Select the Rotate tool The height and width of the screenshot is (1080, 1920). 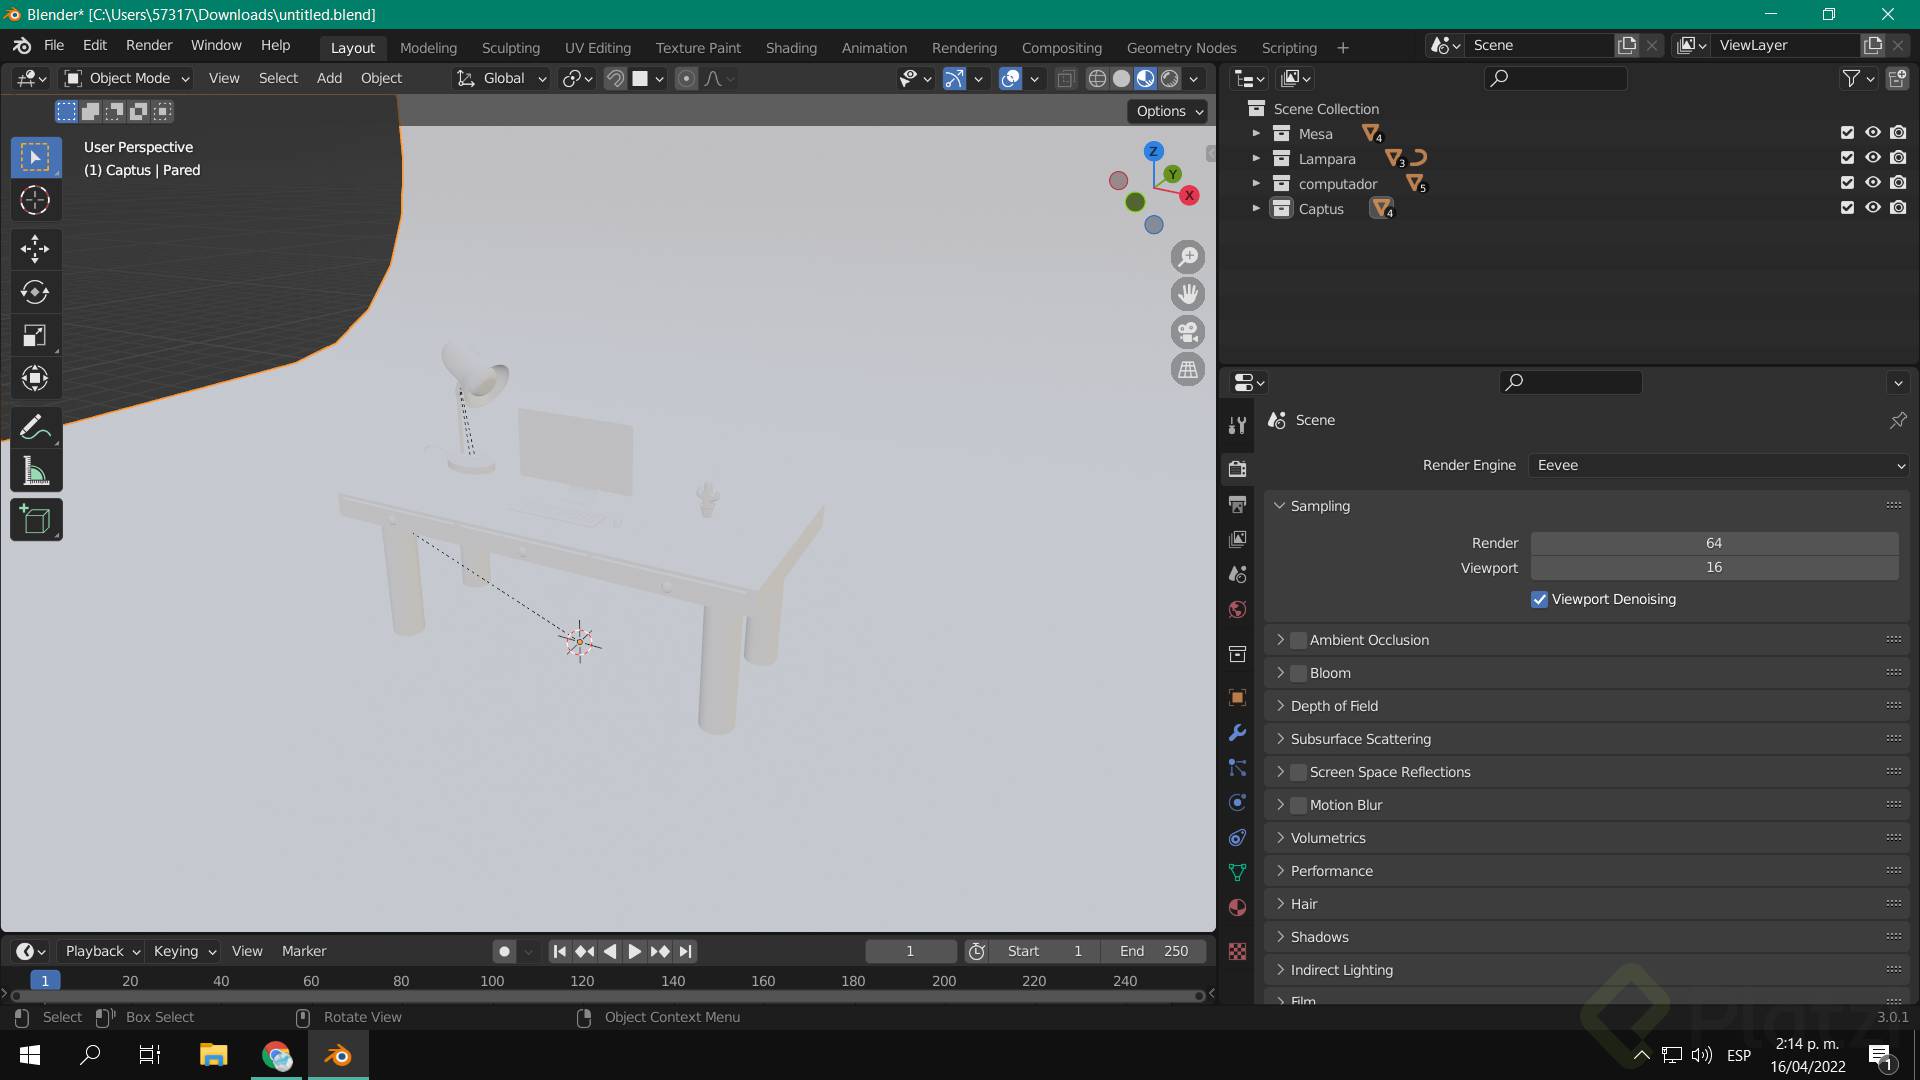click(35, 292)
